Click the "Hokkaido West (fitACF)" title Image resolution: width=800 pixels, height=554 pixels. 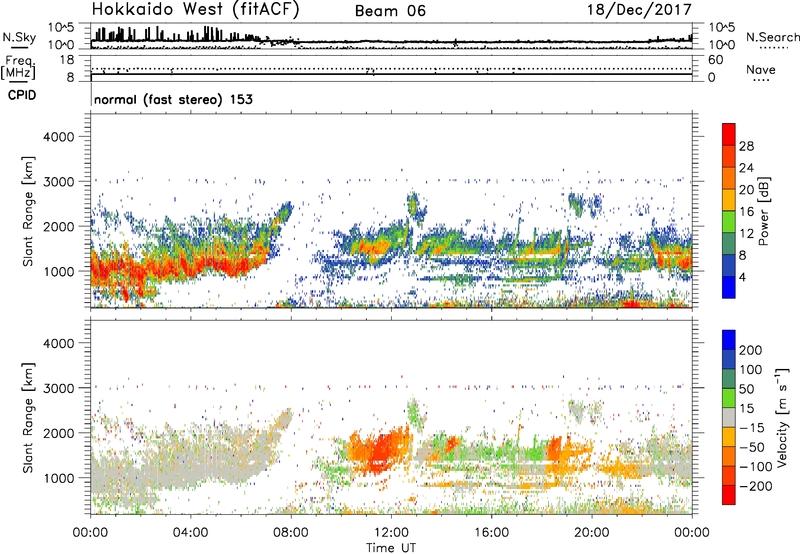click(195, 10)
